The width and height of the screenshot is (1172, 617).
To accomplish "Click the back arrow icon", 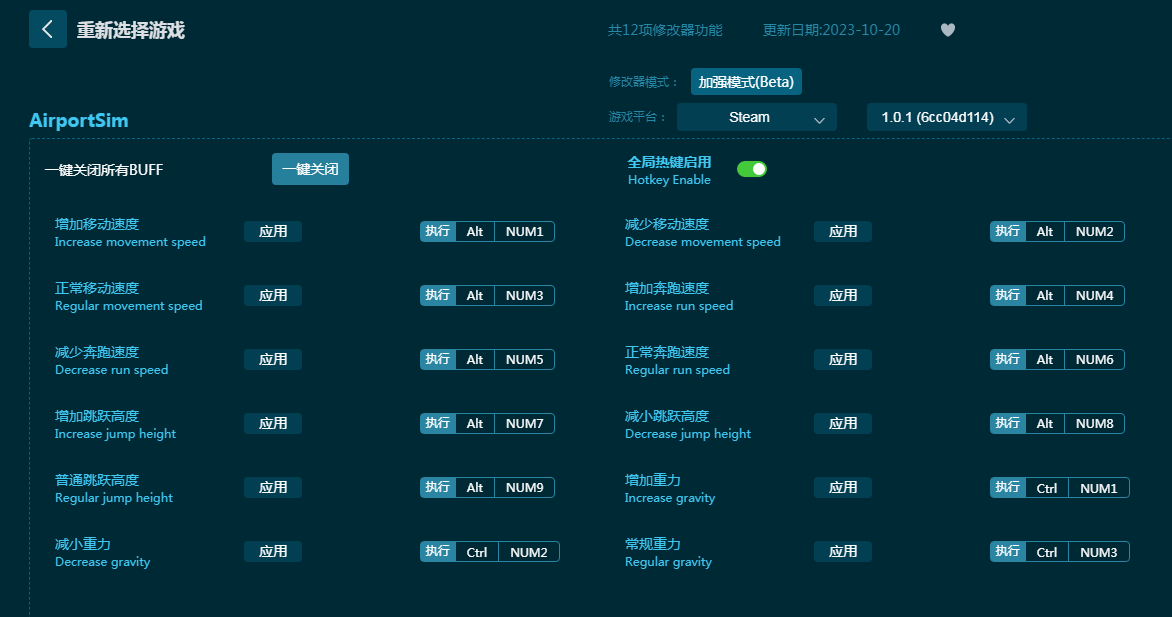I will [x=47, y=30].
